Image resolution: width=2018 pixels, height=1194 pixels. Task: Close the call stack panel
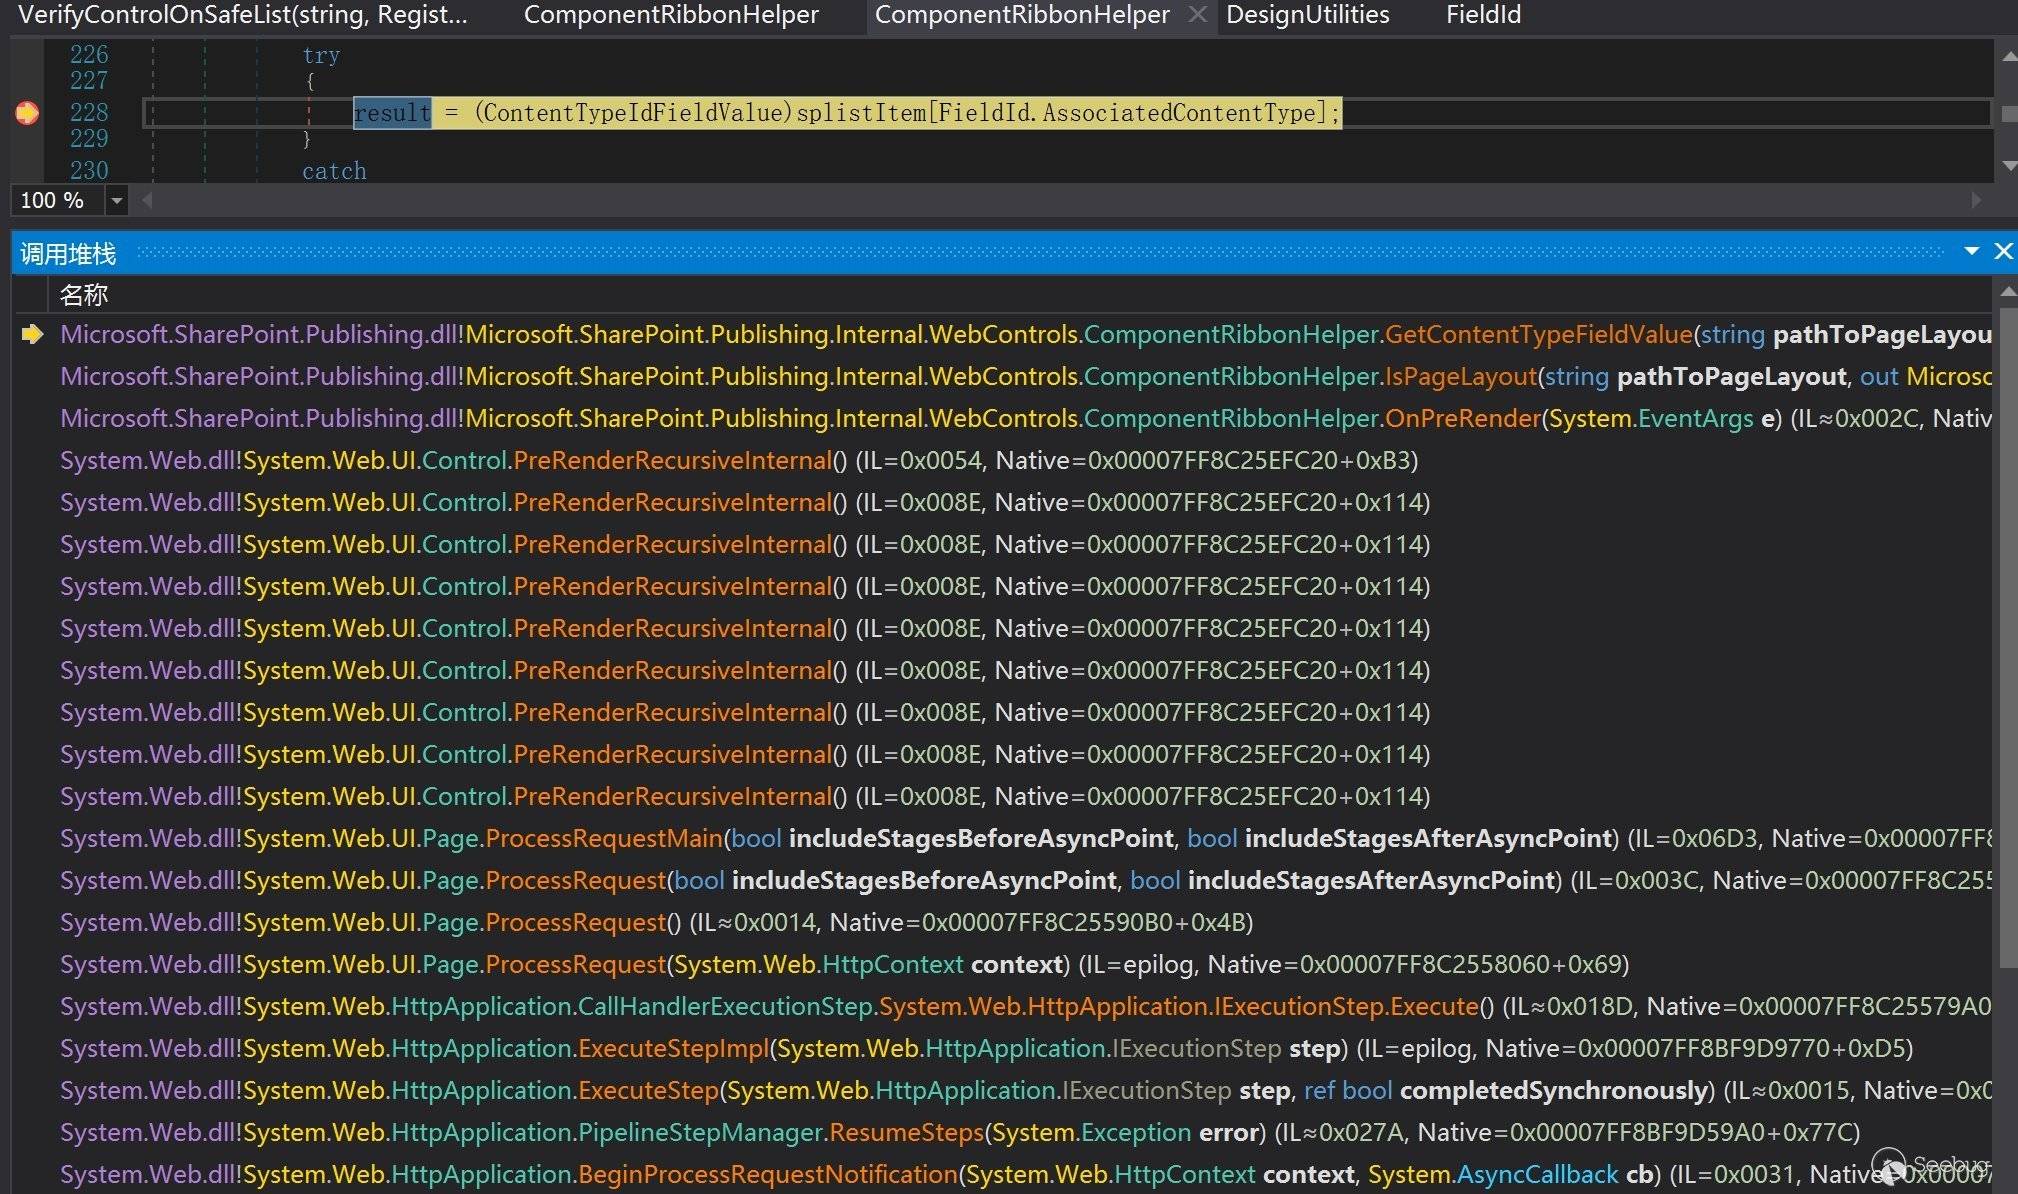tap(2003, 251)
